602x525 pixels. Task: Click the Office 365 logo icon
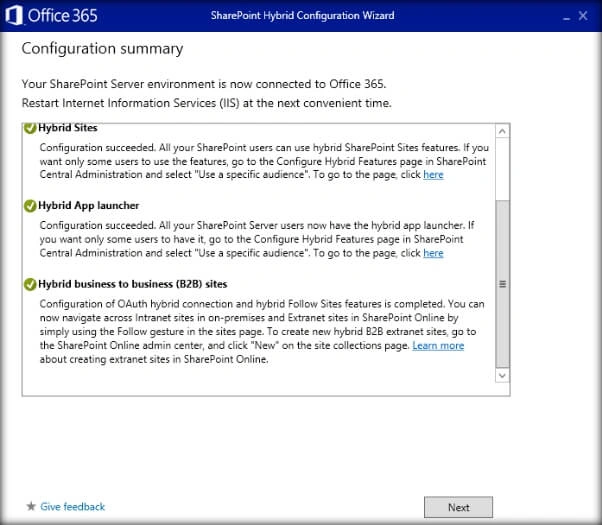tap(14, 16)
